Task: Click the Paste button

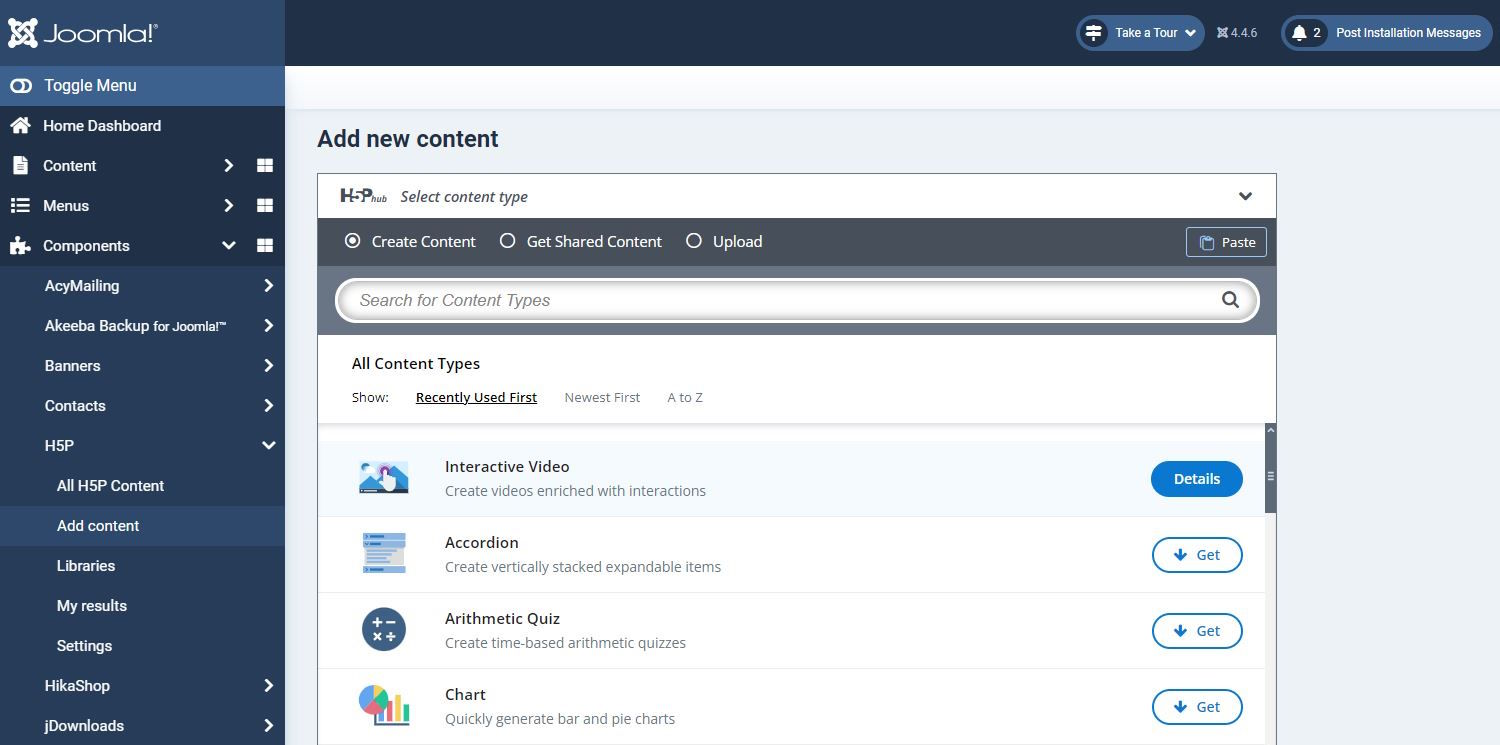Action: click(x=1226, y=242)
